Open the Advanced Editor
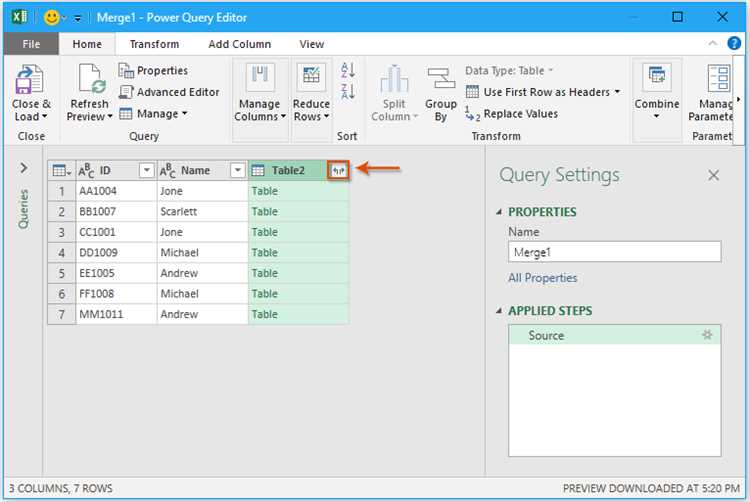This screenshot has width=750, height=502. point(169,92)
